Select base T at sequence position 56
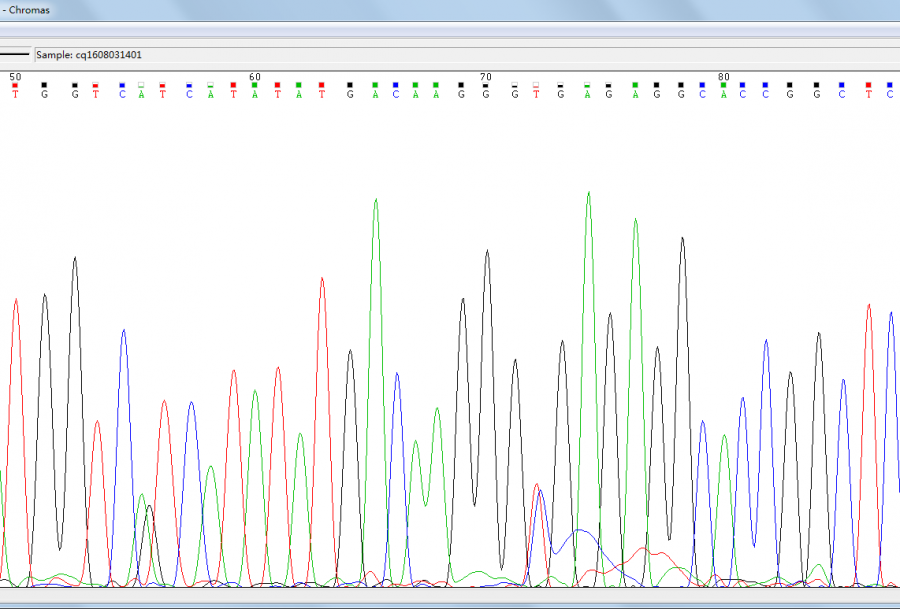This screenshot has width=900, height=609. click(162, 94)
